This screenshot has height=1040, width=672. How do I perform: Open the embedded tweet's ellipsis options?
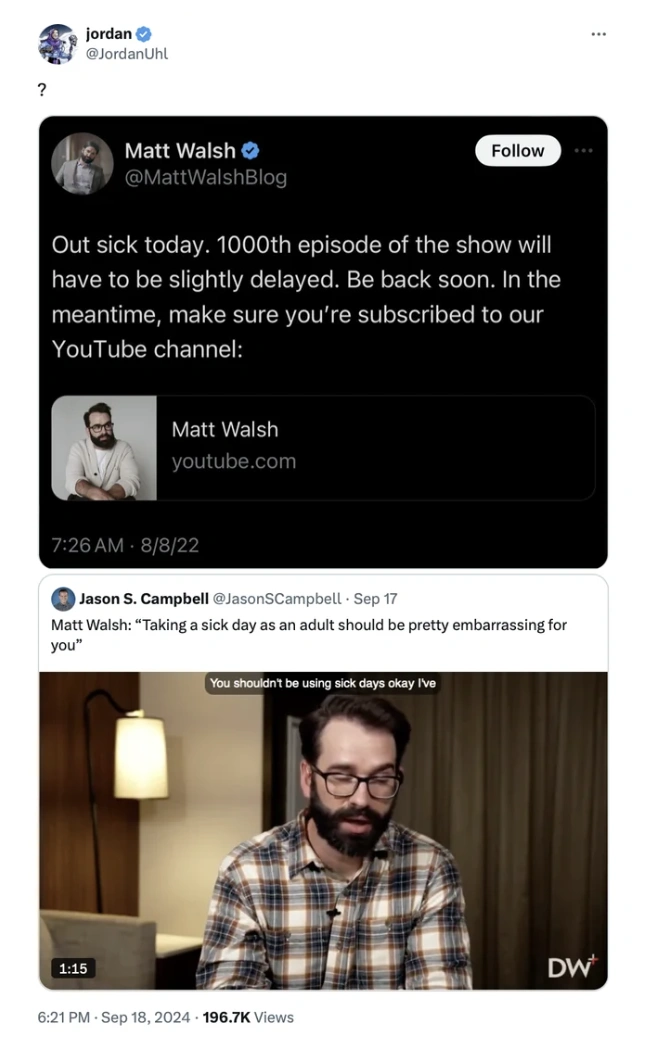coord(584,151)
